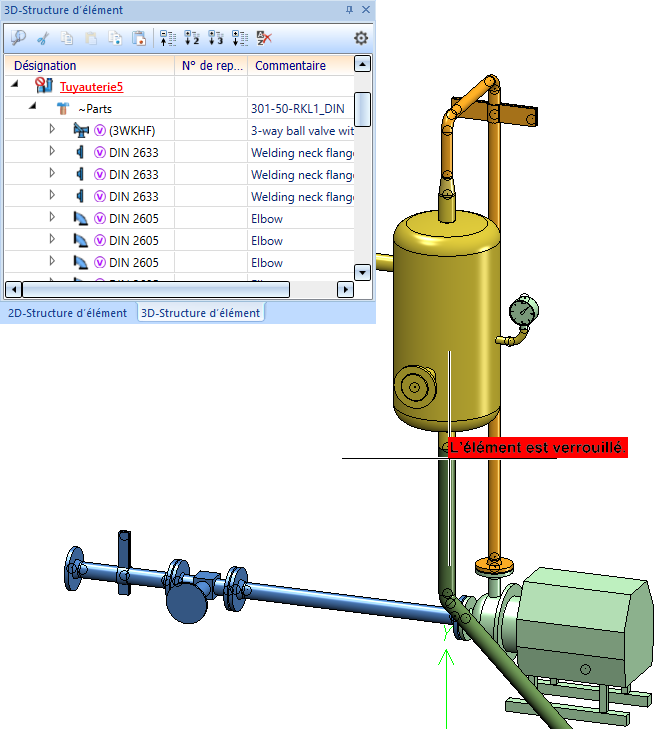Screen dimensions: 655x729
Task: Click the pressure gauge on the tank
Action: coord(524,310)
